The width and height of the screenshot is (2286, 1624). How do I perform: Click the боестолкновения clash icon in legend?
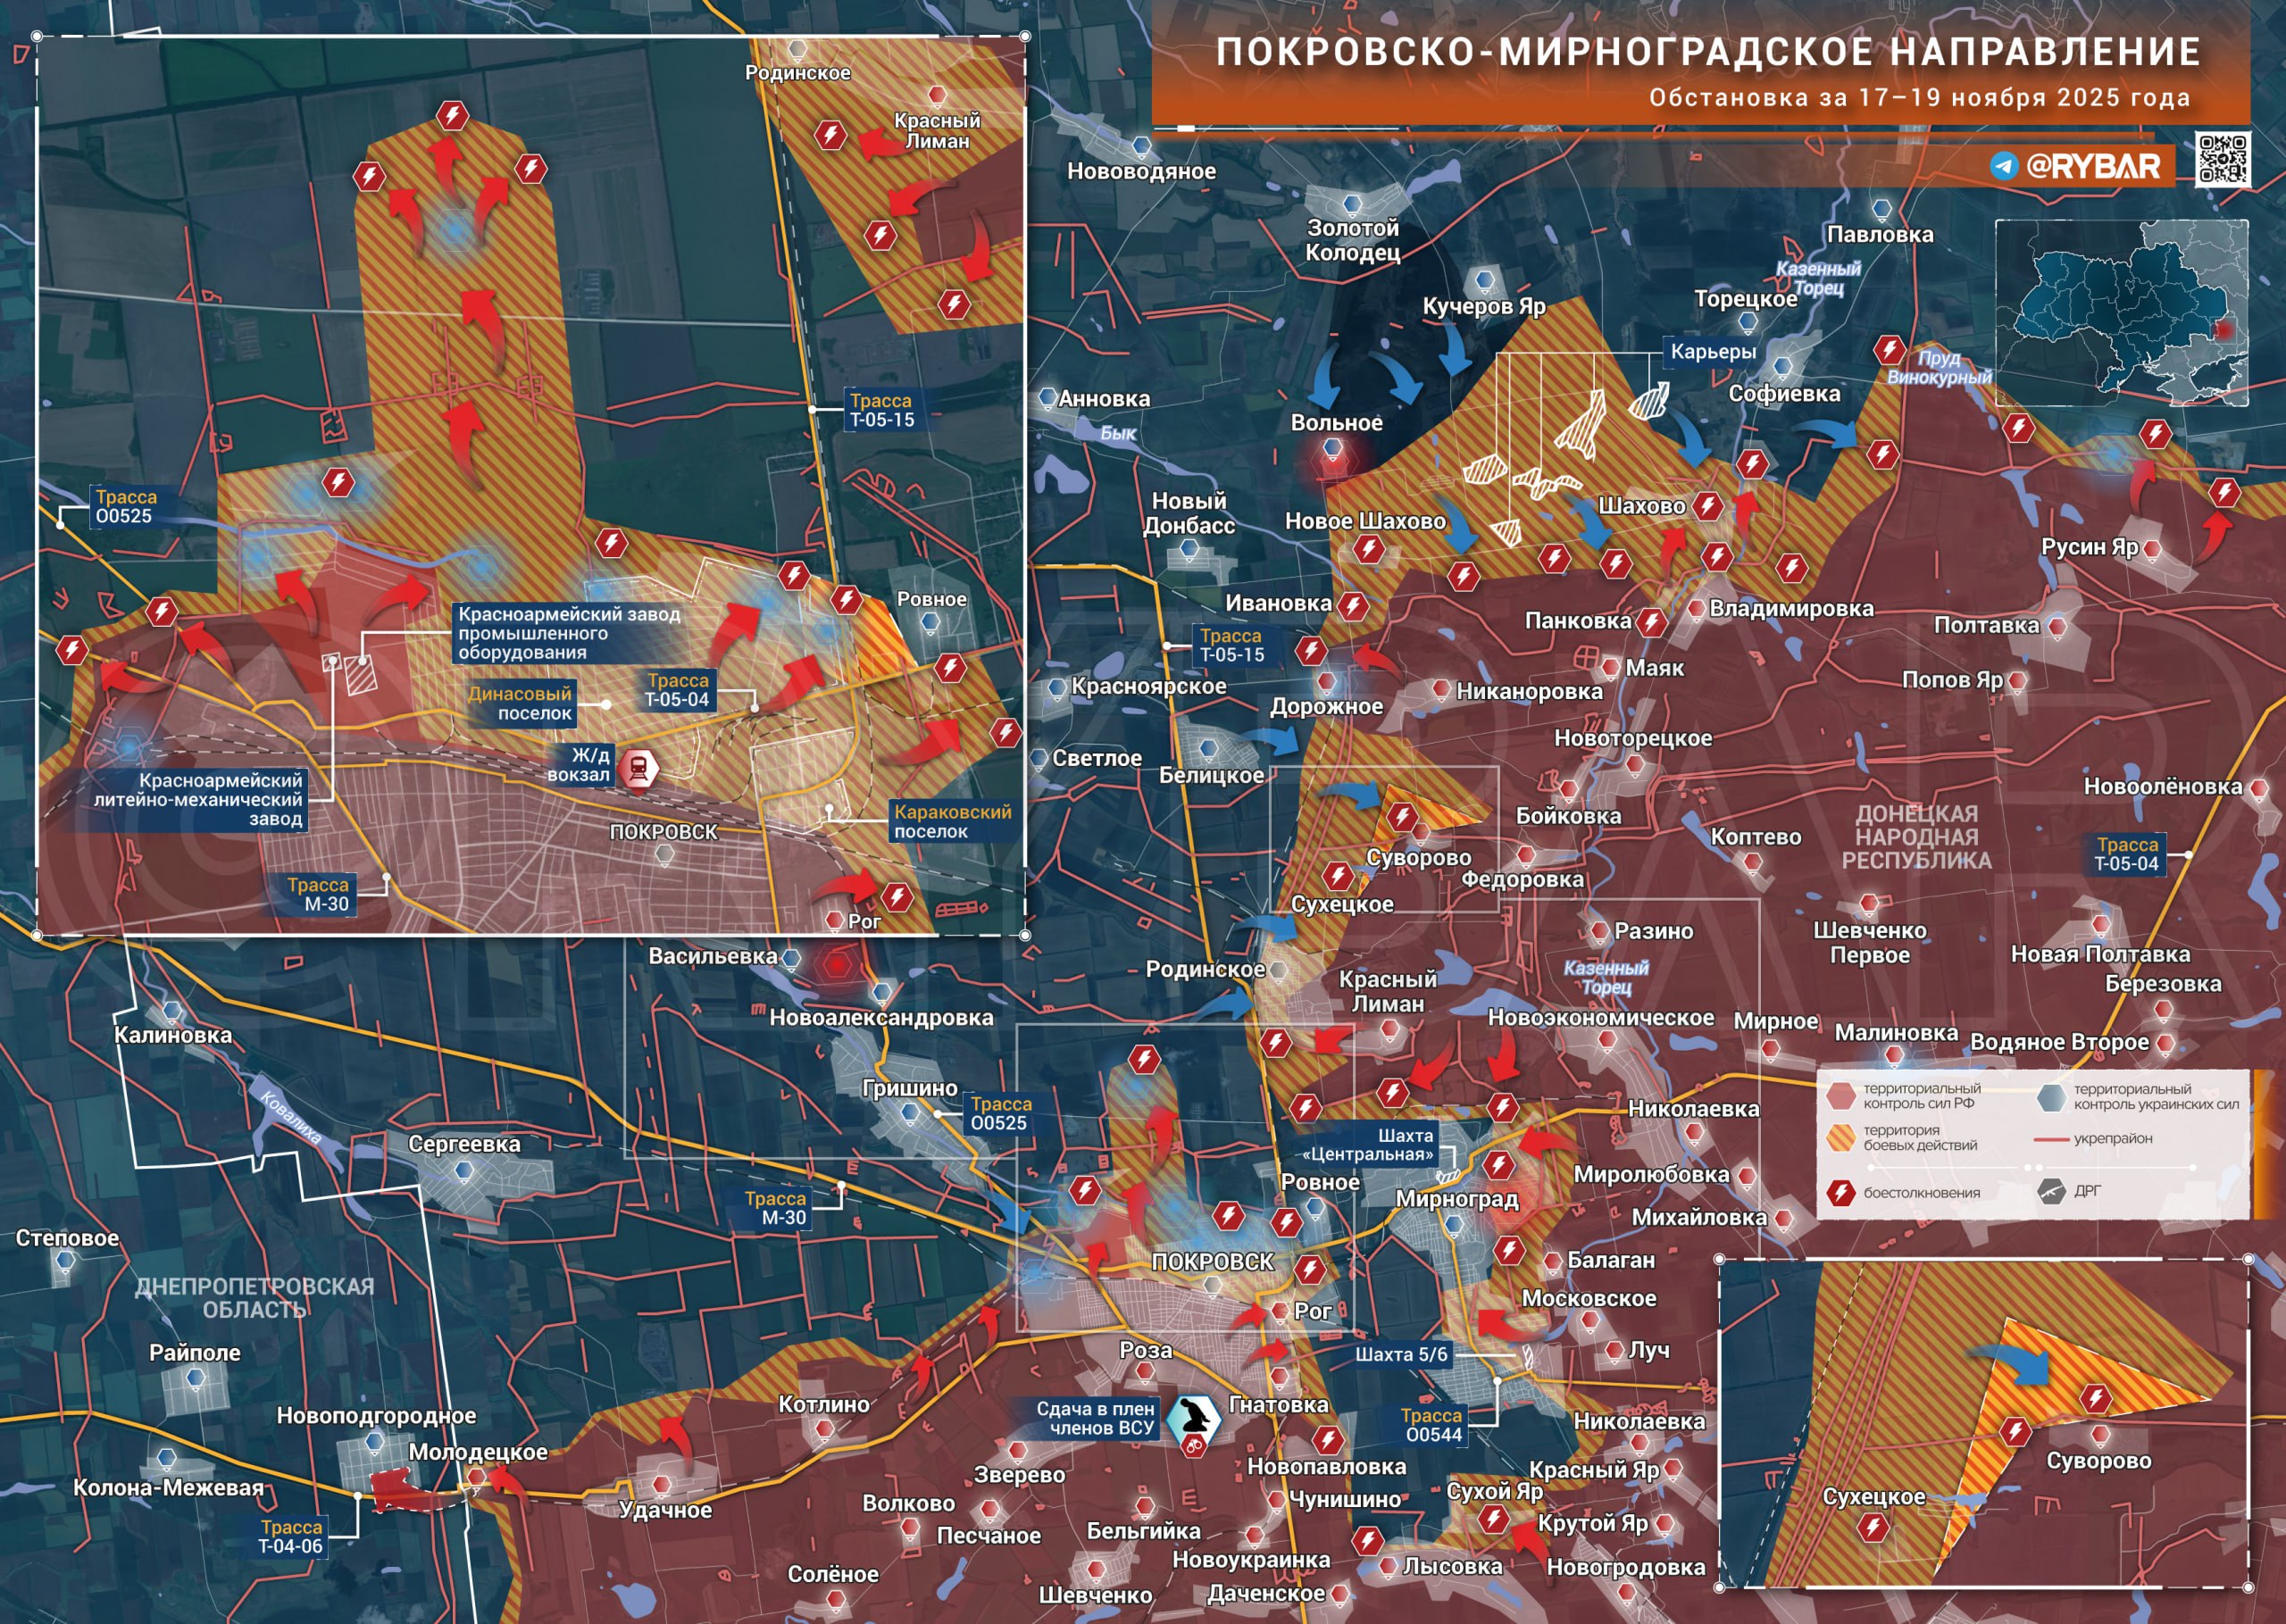1840,1192
